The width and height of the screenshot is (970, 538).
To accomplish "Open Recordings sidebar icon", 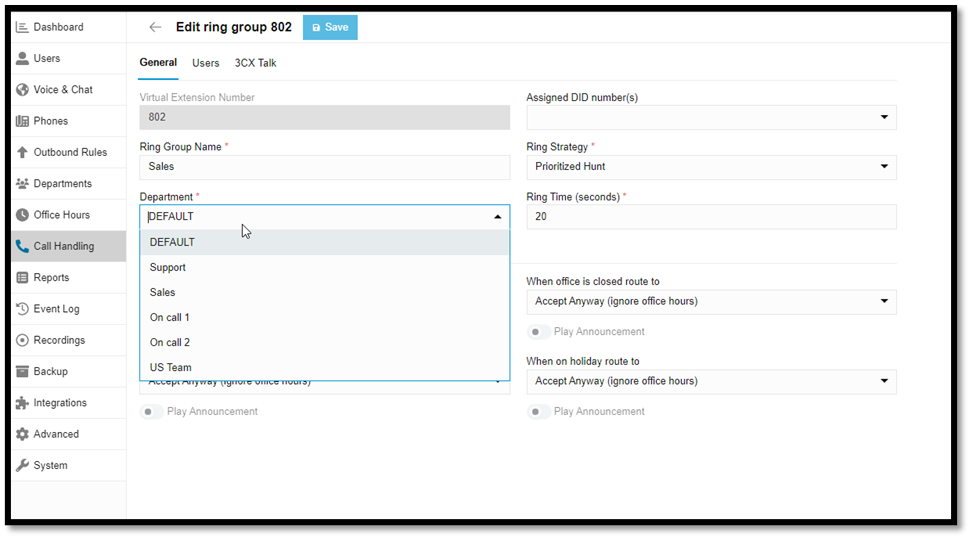I will pyautogui.click(x=22, y=340).
